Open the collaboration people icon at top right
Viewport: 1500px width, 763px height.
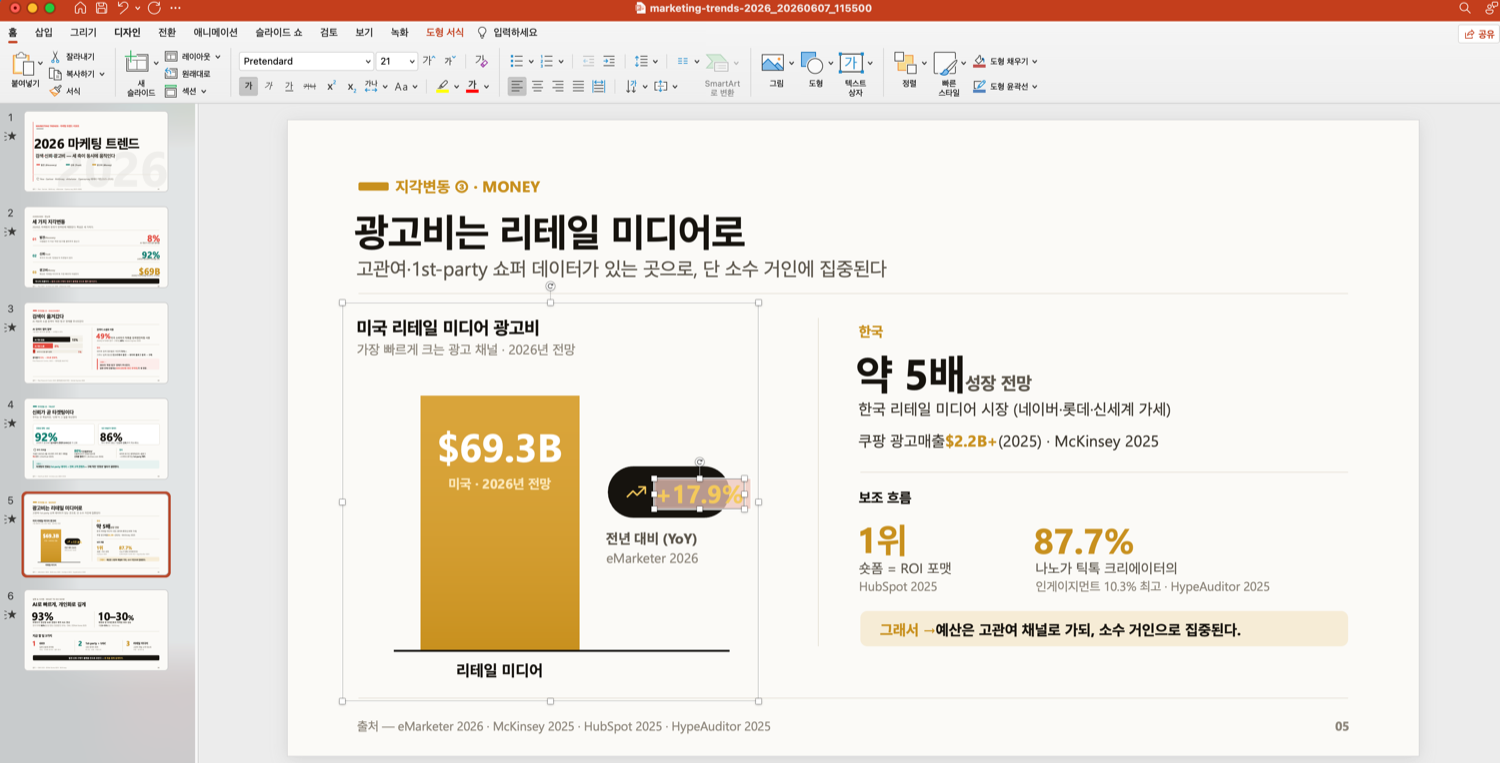coord(1490,8)
